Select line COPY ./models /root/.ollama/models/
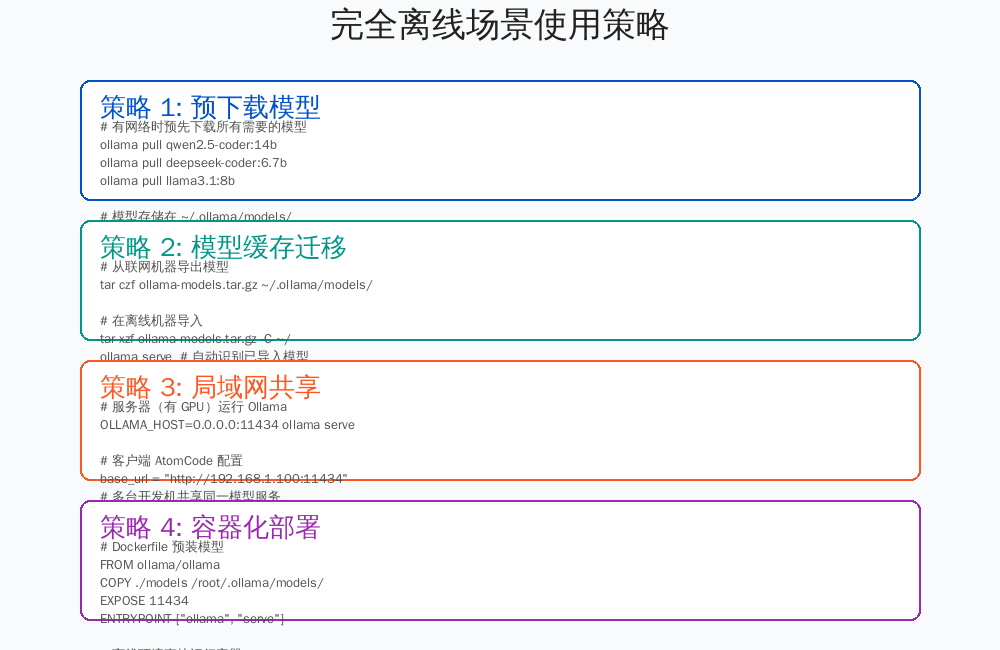Viewport: 1000px width, 650px height. pyautogui.click(x=212, y=582)
